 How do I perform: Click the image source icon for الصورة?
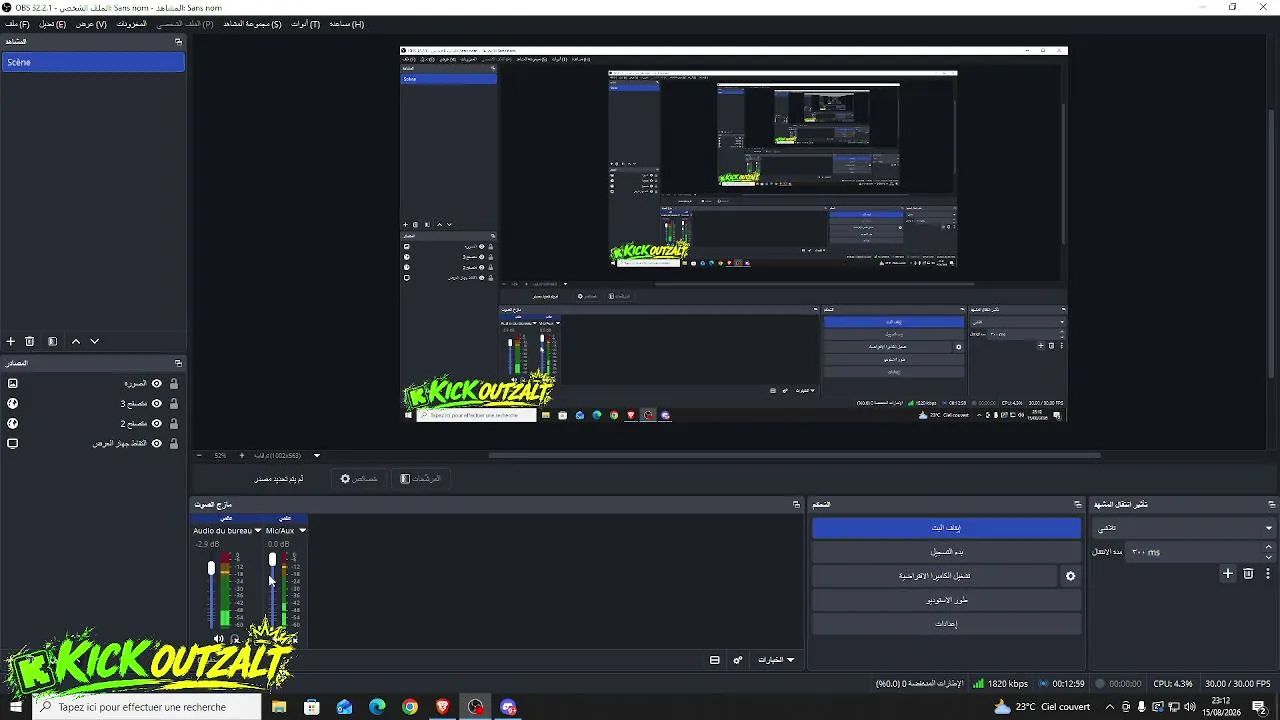pyautogui.click(x=13, y=383)
